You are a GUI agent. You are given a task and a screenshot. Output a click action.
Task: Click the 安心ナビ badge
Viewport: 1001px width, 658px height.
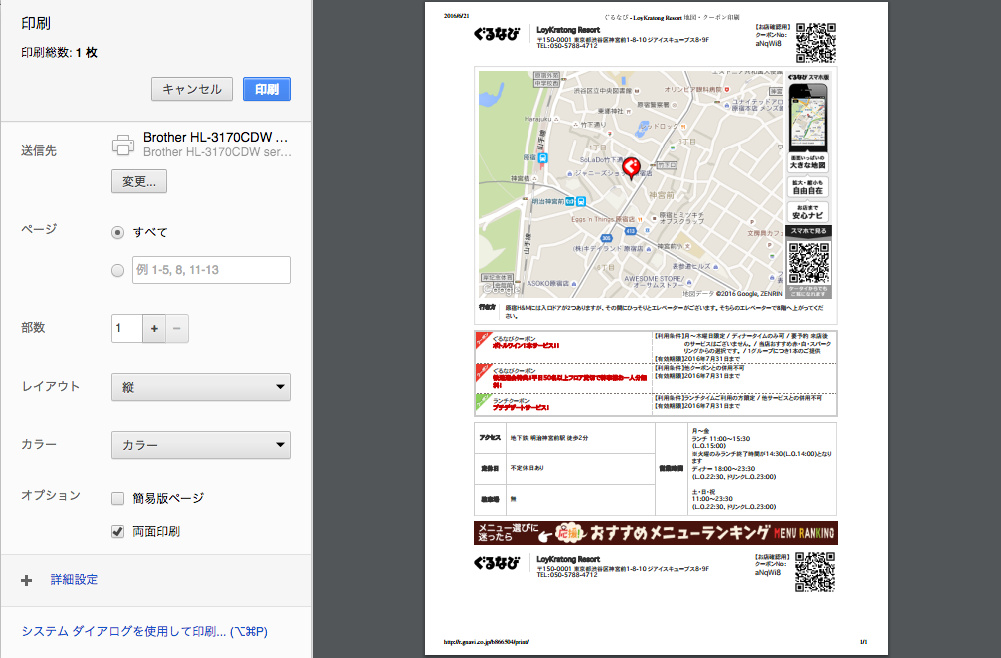click(808, 212)
